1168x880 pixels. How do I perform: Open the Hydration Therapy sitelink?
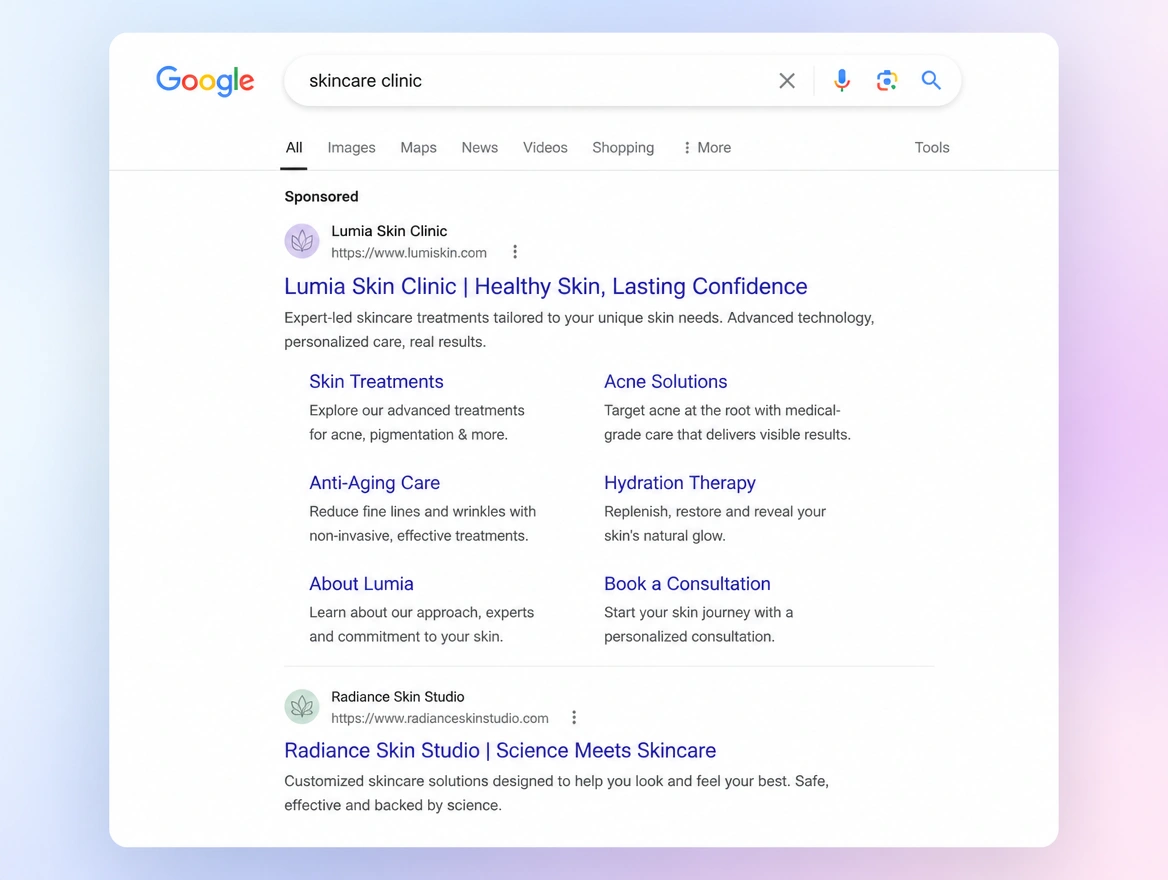680,483
